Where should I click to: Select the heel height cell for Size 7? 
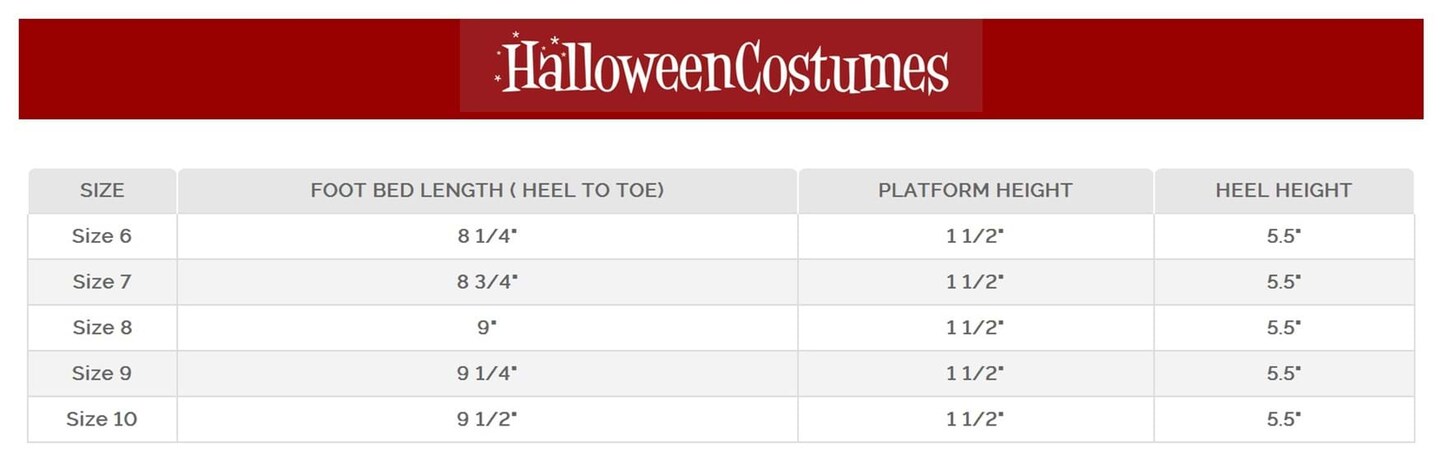(x=1283, y=282)
